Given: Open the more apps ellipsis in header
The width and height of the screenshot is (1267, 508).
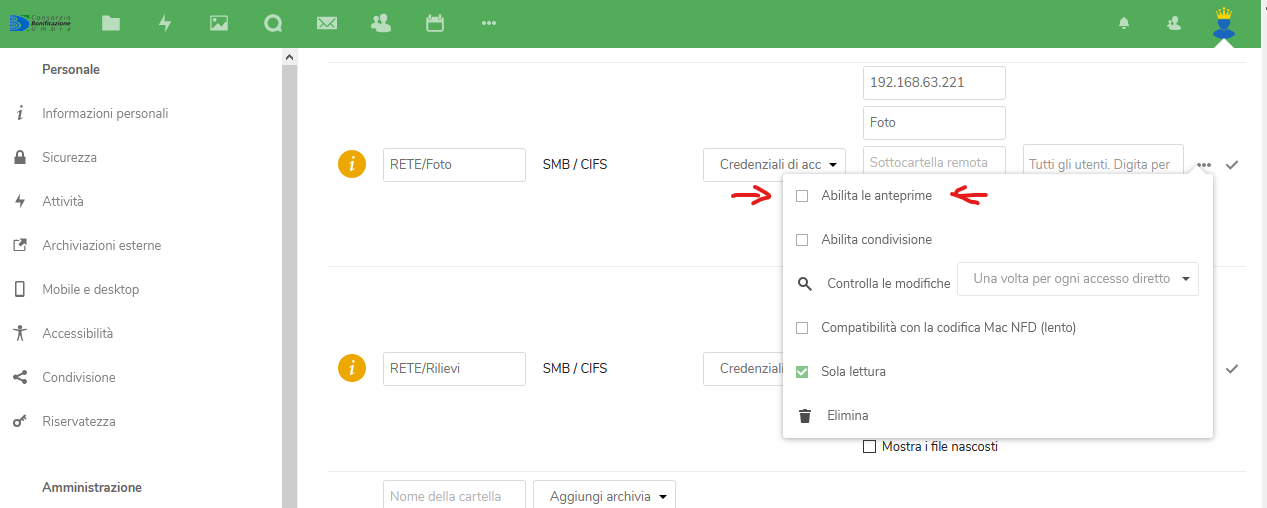Looking at the screenshot, I should coord(489,23).
